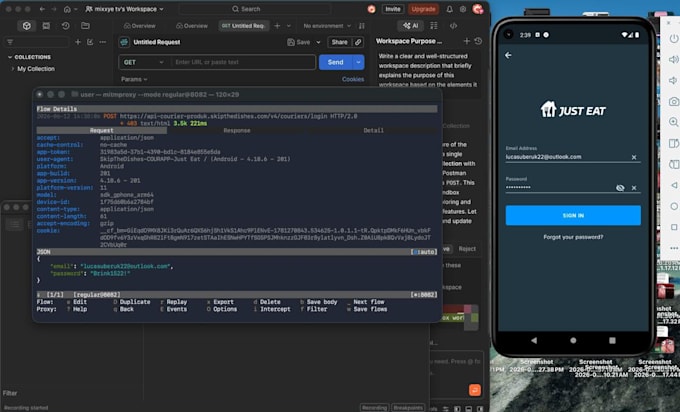The width and height of the screenshot is (680, 412).
Task: Open the settings gear in Postman header
Action: click(x=463, y=9)
